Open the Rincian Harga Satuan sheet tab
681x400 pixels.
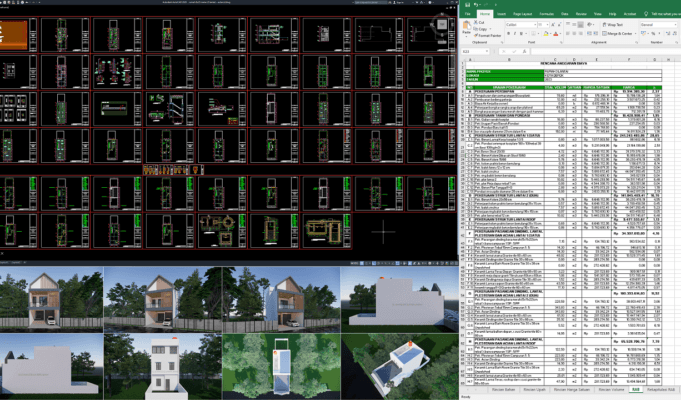click(572, 390)
